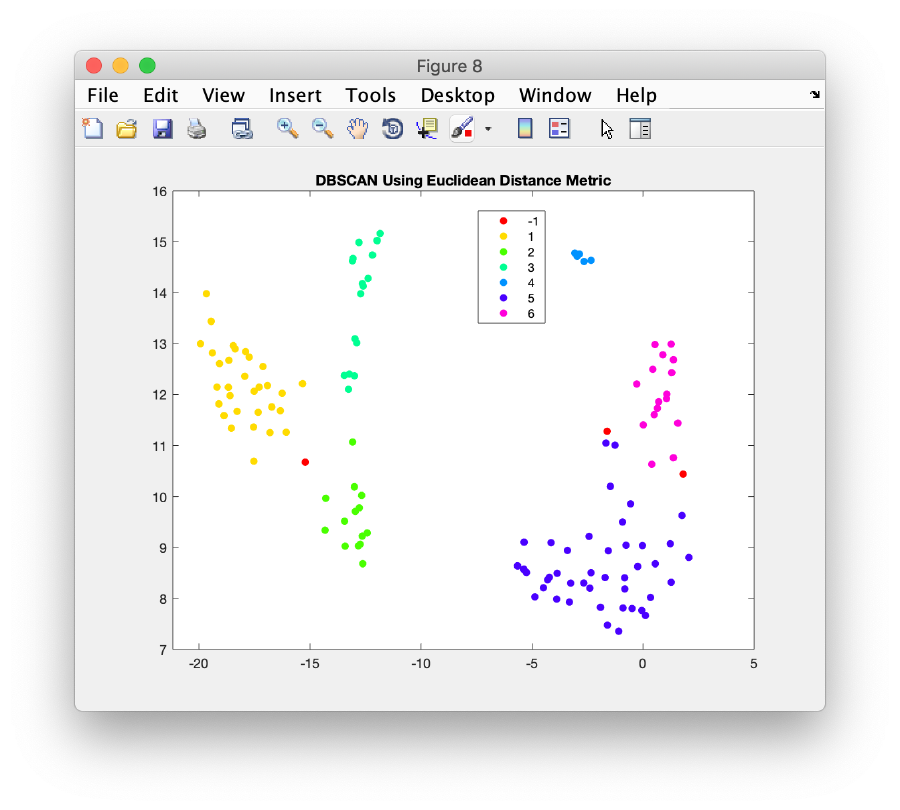
Task: Open the Desktop menu
Action: (457, 95)
